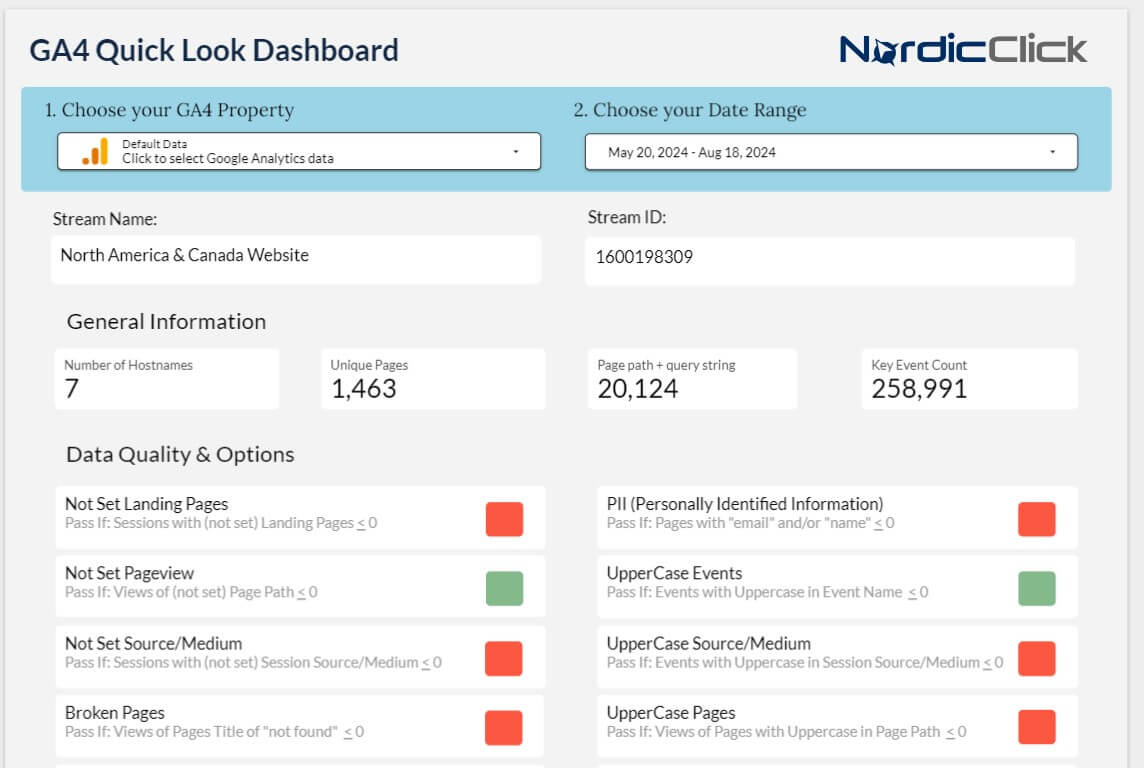Select the Stream ID value 1600198309

(x=644, y=257)
